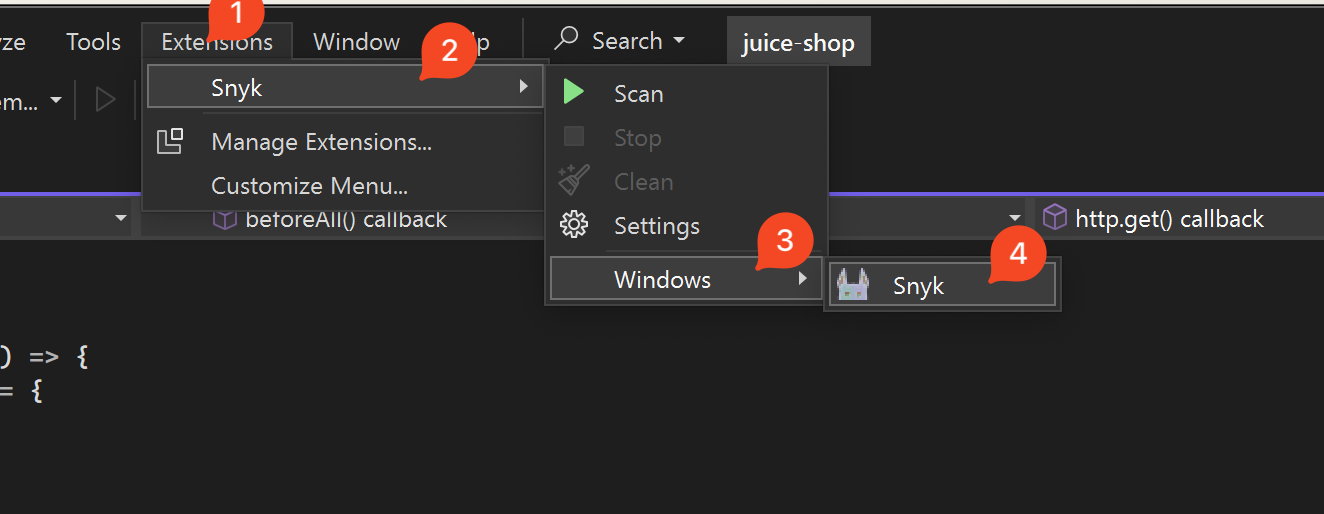Open the Extensions menu
The height and width of the screenshot is (514, 1324).
pos(217,42)
